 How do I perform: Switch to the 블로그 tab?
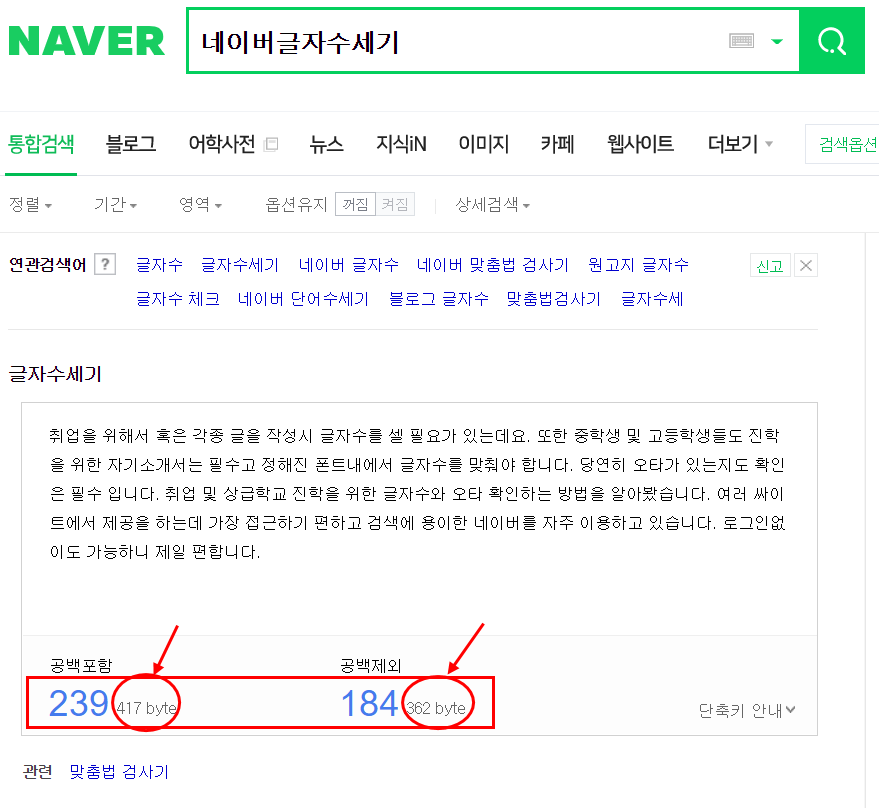click(x=131, y=144)
